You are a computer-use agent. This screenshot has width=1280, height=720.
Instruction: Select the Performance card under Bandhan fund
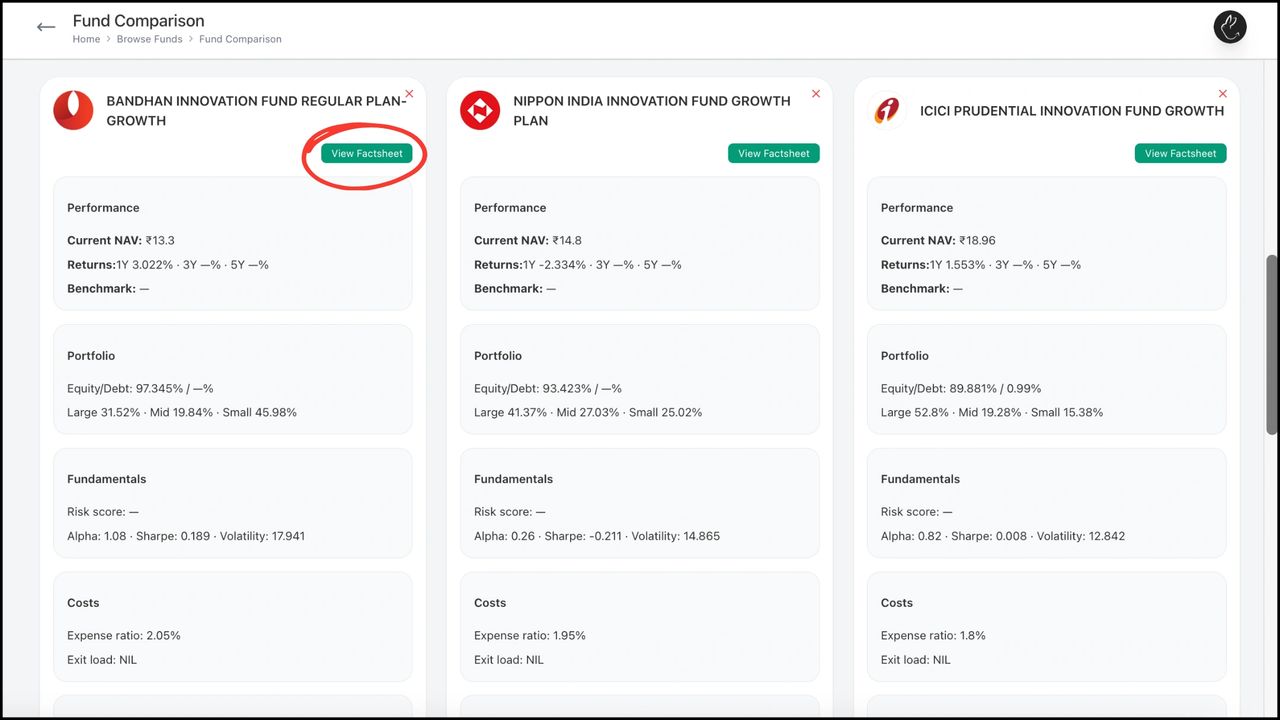(x=233, y=244)
